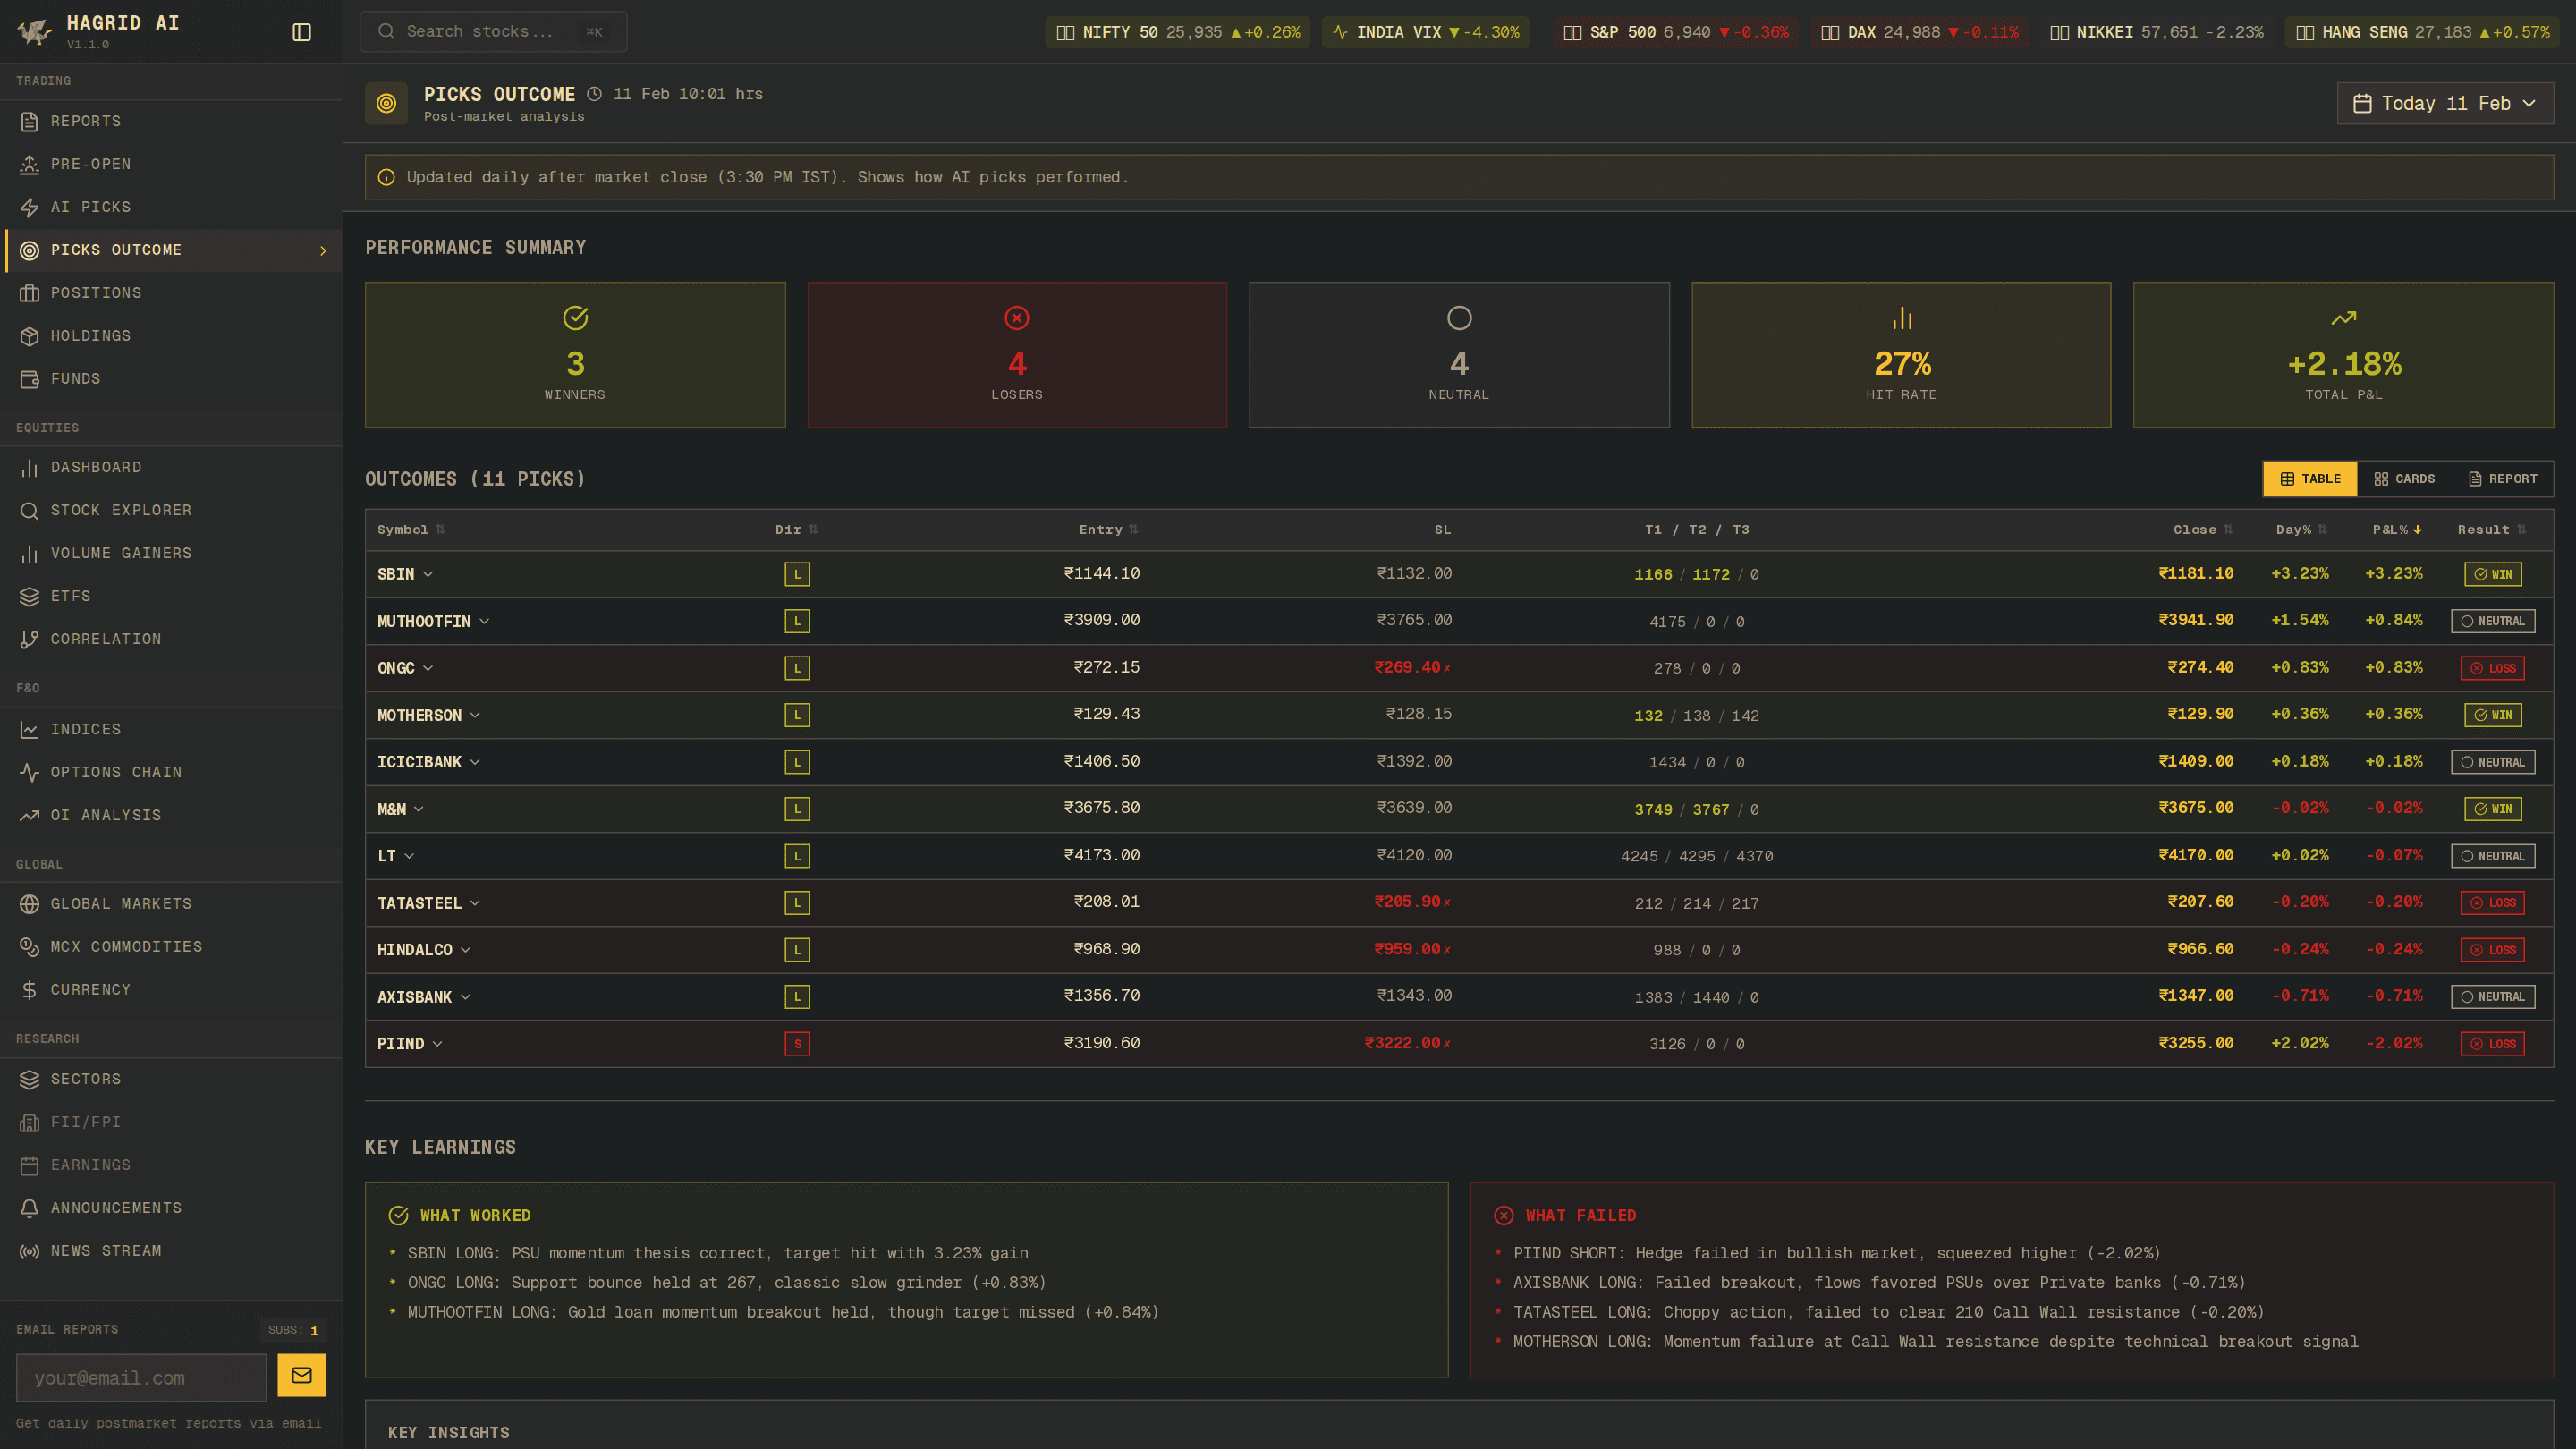Open Options Chain from the sidebar
2576x1449 pixels.
[x=116, y=772]
